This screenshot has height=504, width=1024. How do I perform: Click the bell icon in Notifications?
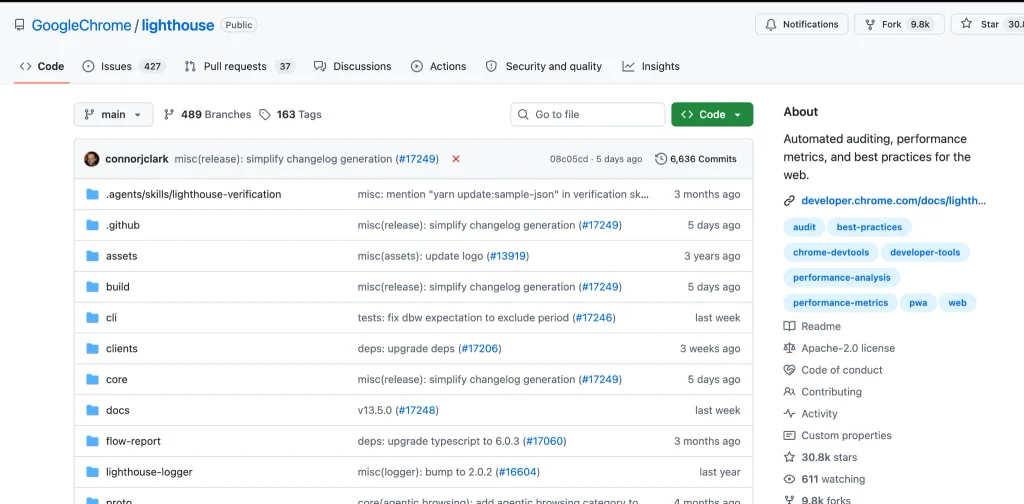[x=771, y=24]
